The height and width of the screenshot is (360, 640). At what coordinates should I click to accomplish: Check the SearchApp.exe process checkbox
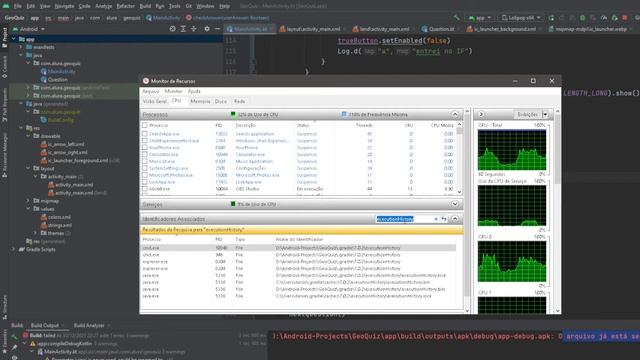(144, 133)
